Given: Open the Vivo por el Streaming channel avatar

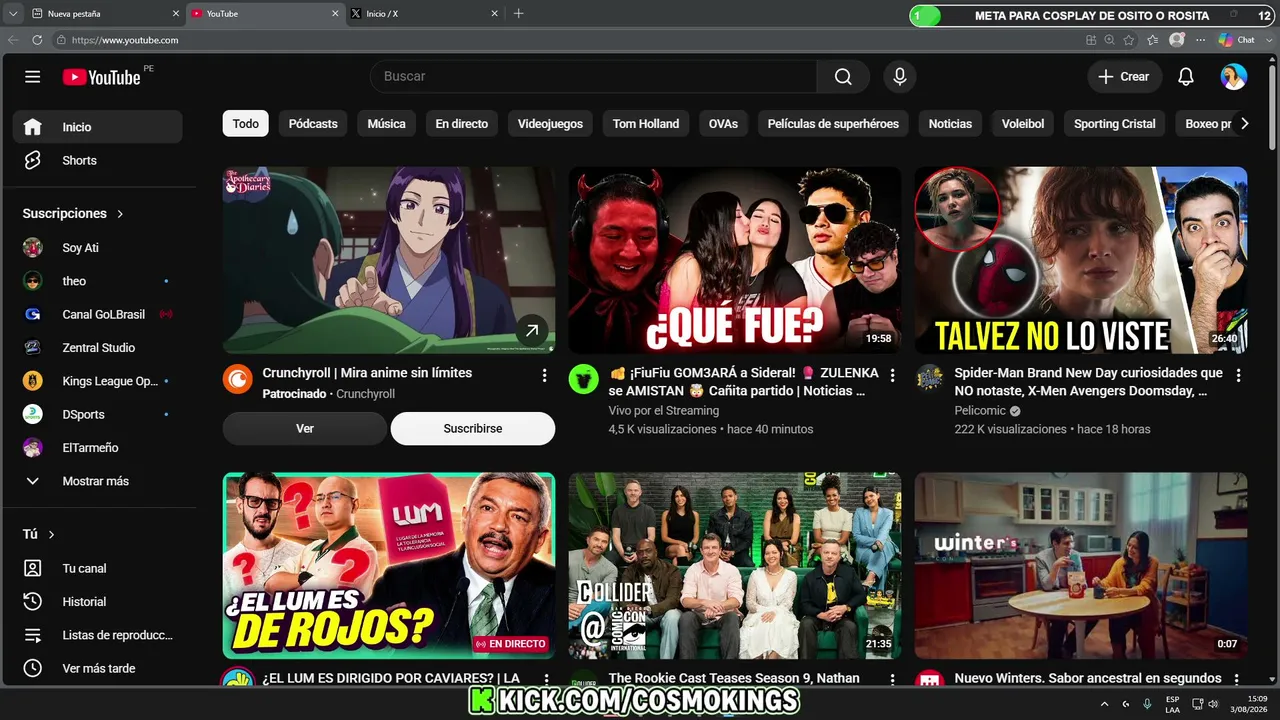Looking at the screenshot, I should coord(584,378).
